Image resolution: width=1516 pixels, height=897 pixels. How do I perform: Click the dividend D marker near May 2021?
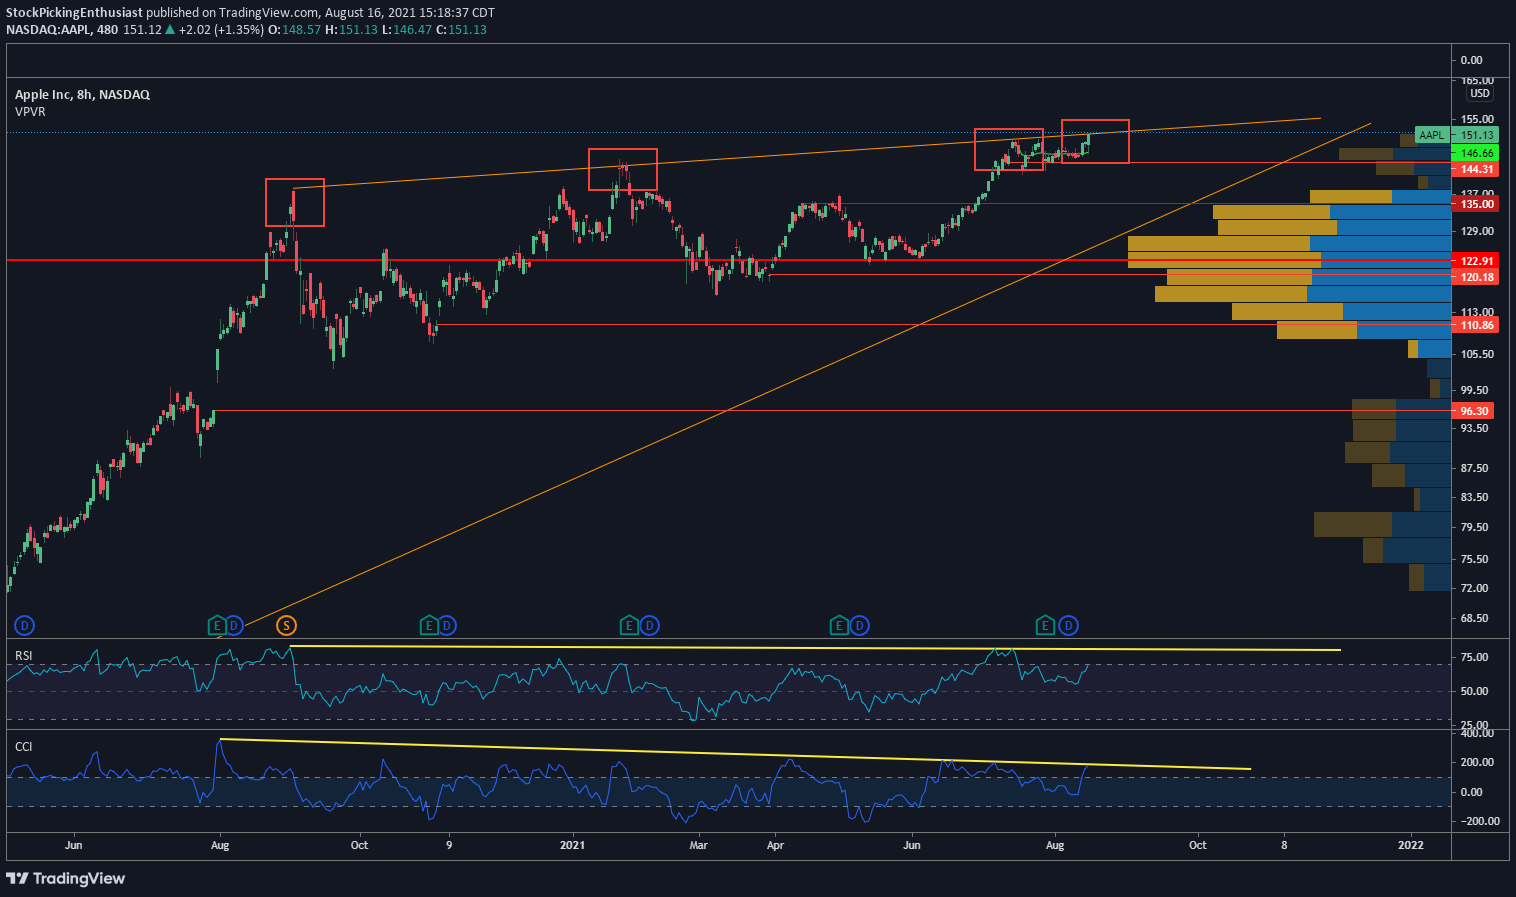(x=859, y=626)
